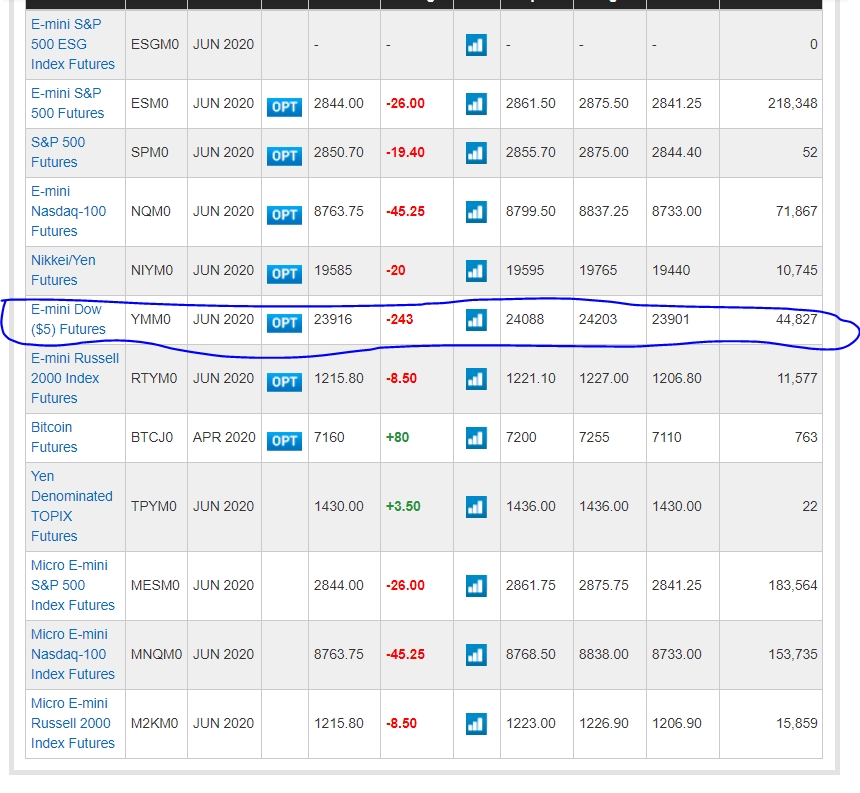Click OPT button for RTYM0 row

284,382
